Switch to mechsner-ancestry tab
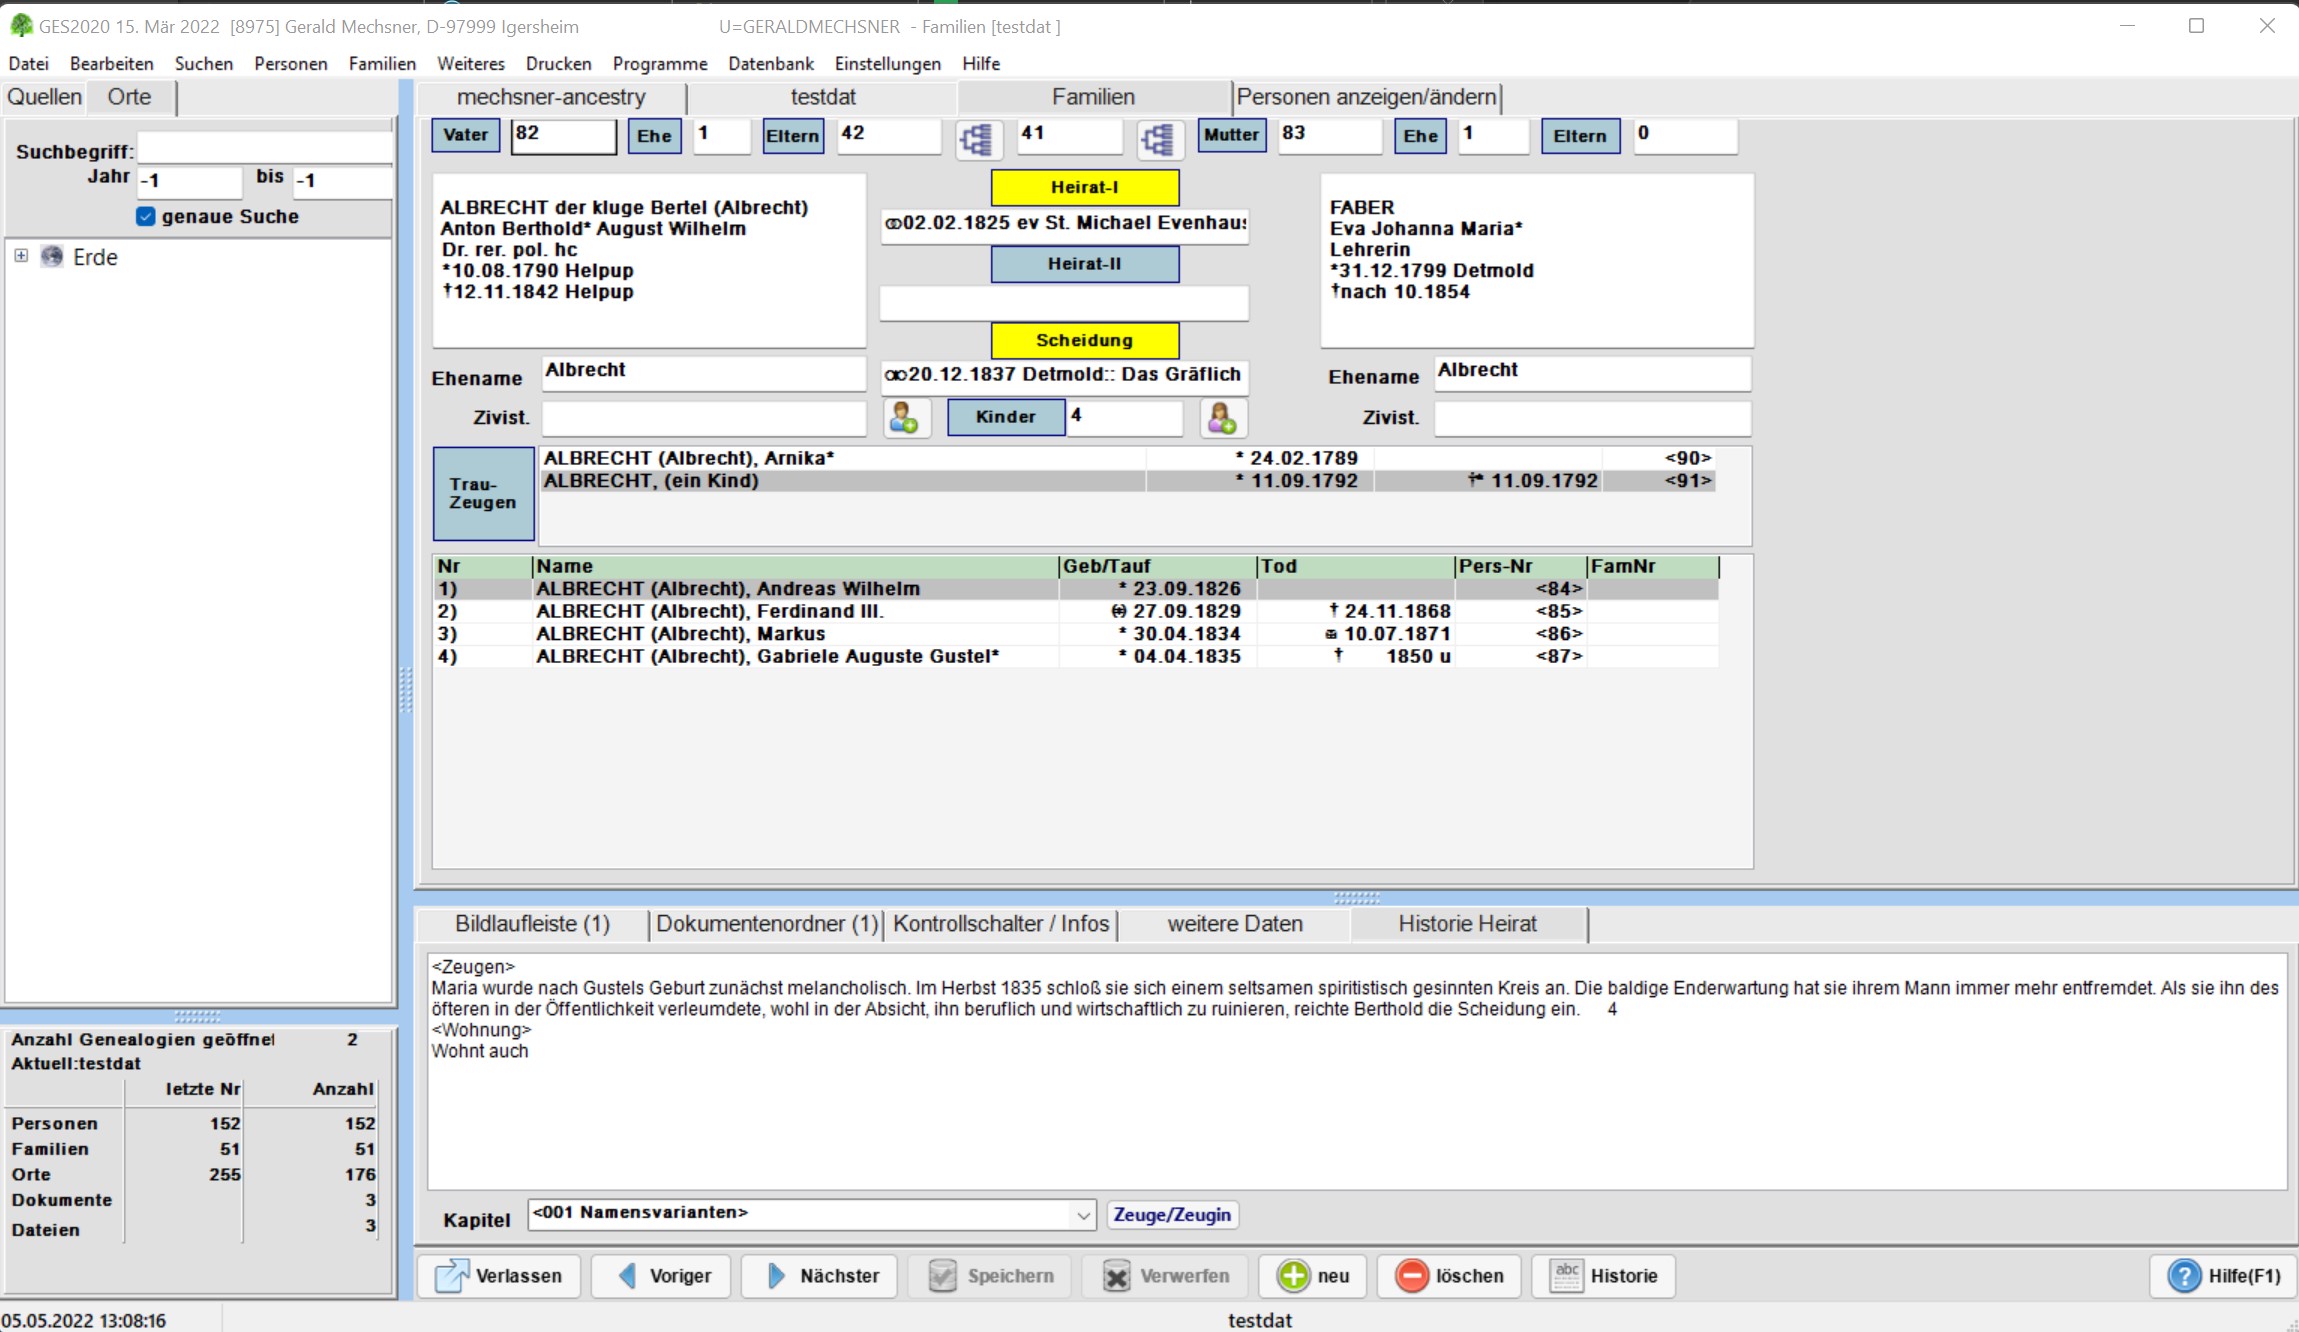This screenshot has width=2299, height=1332. point(551,97)
